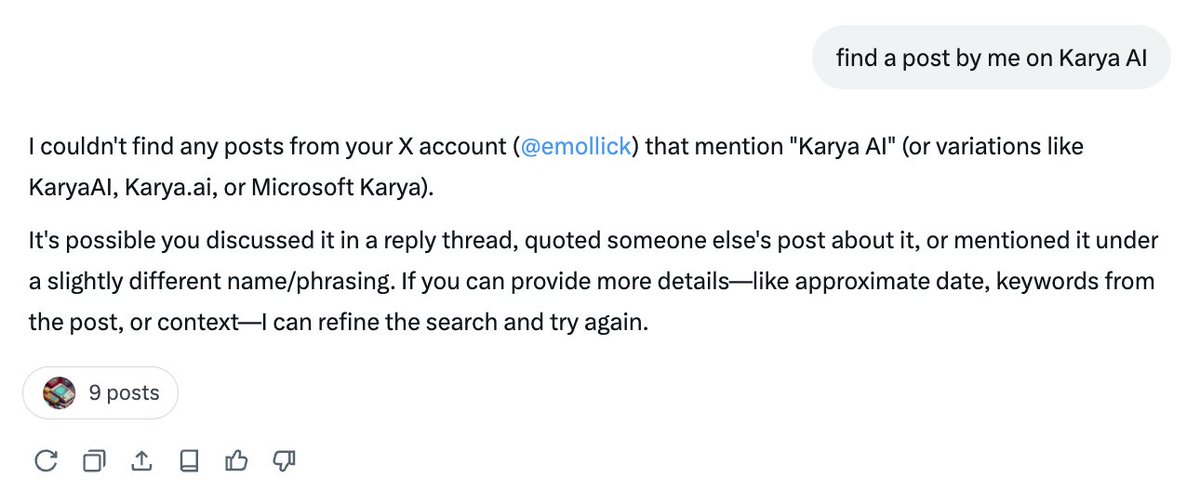
Task: Open the @emollick profile link
Action: click(575, 147)
